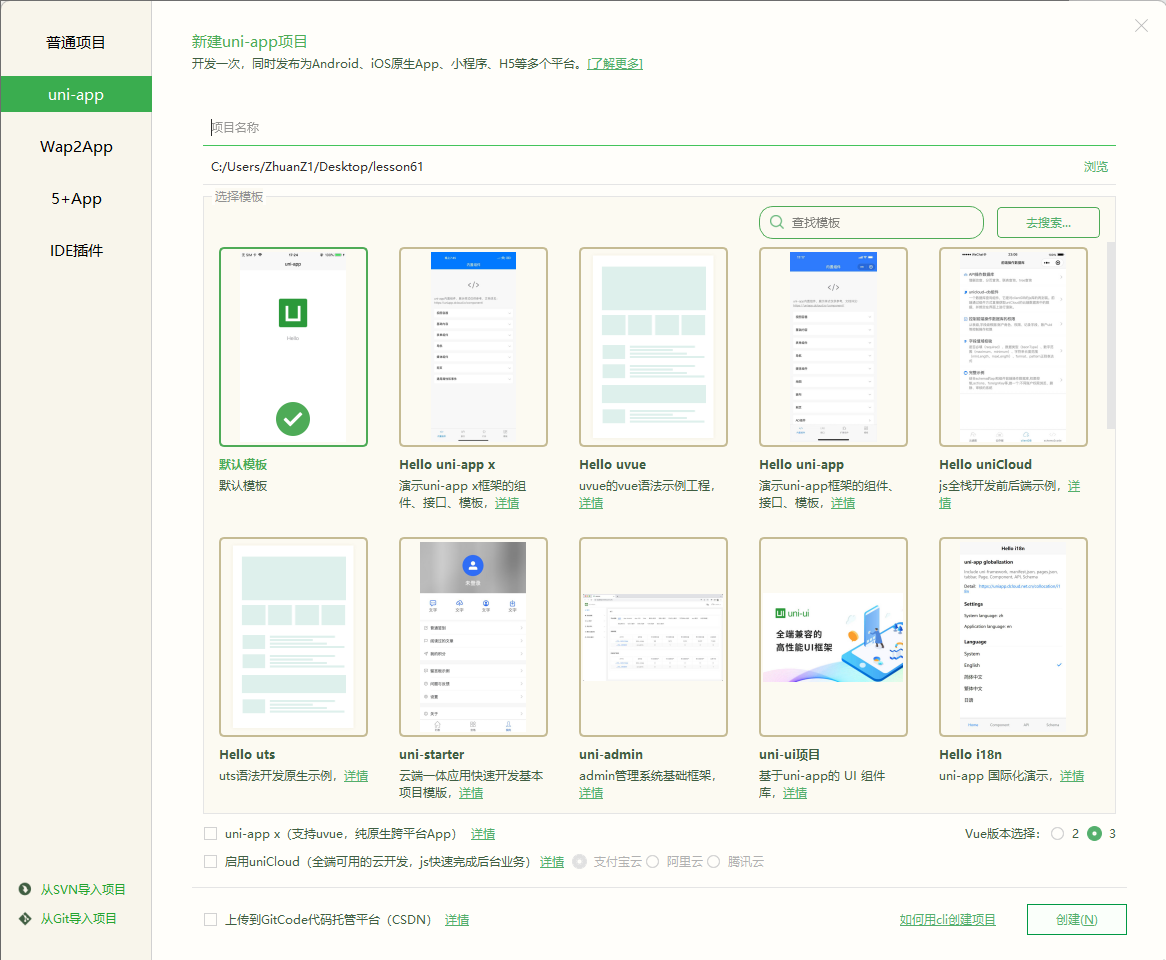Open 详情 link beside uni-app x checkbox
Viewport: 1166px width, 960px height.
483,834
